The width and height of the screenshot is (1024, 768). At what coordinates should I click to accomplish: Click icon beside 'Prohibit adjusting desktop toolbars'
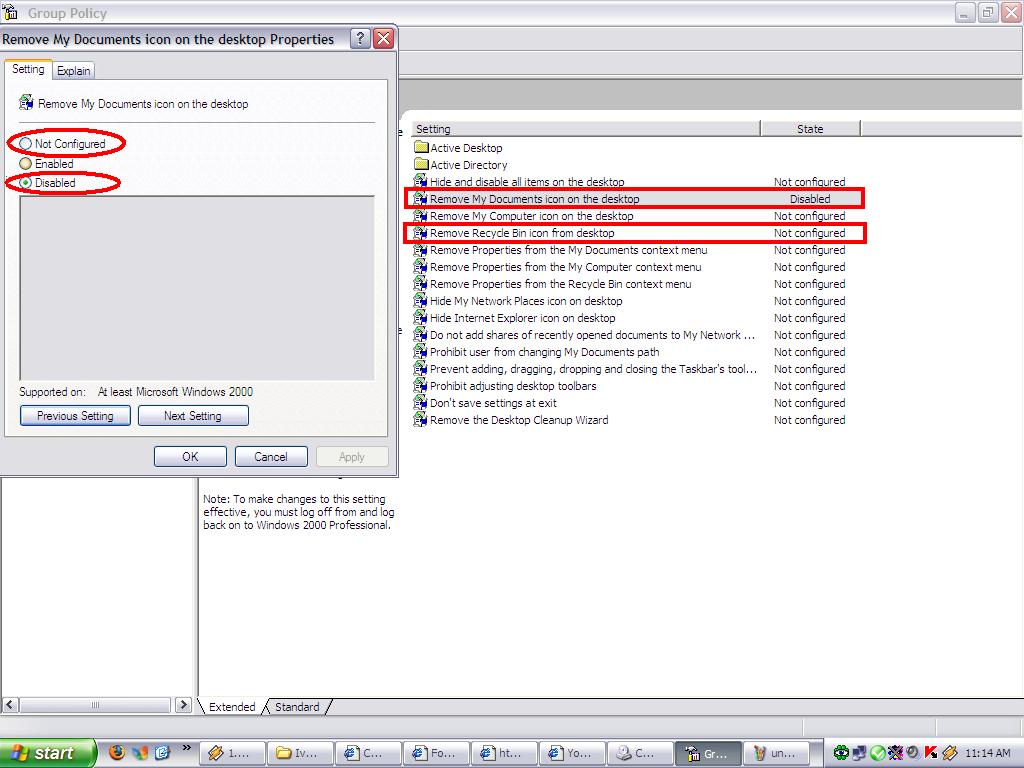421,385
